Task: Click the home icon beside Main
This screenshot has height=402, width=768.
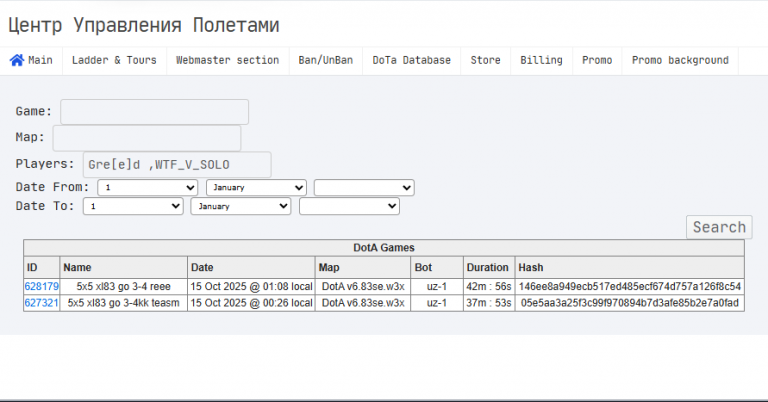Action: (x=17, y=60)
